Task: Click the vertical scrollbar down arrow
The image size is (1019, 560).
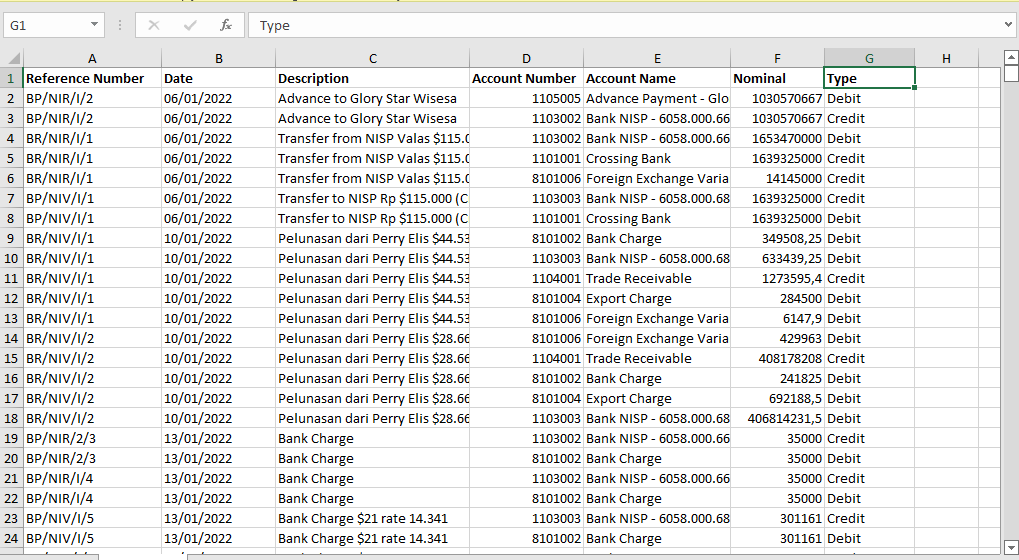Action: (1011, 546)
